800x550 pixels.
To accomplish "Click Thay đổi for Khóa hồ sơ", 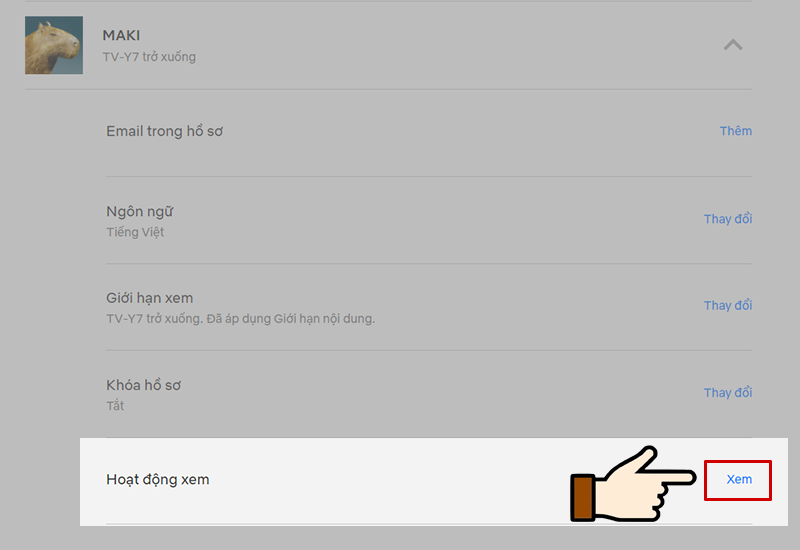I will (x=728, y=393).
